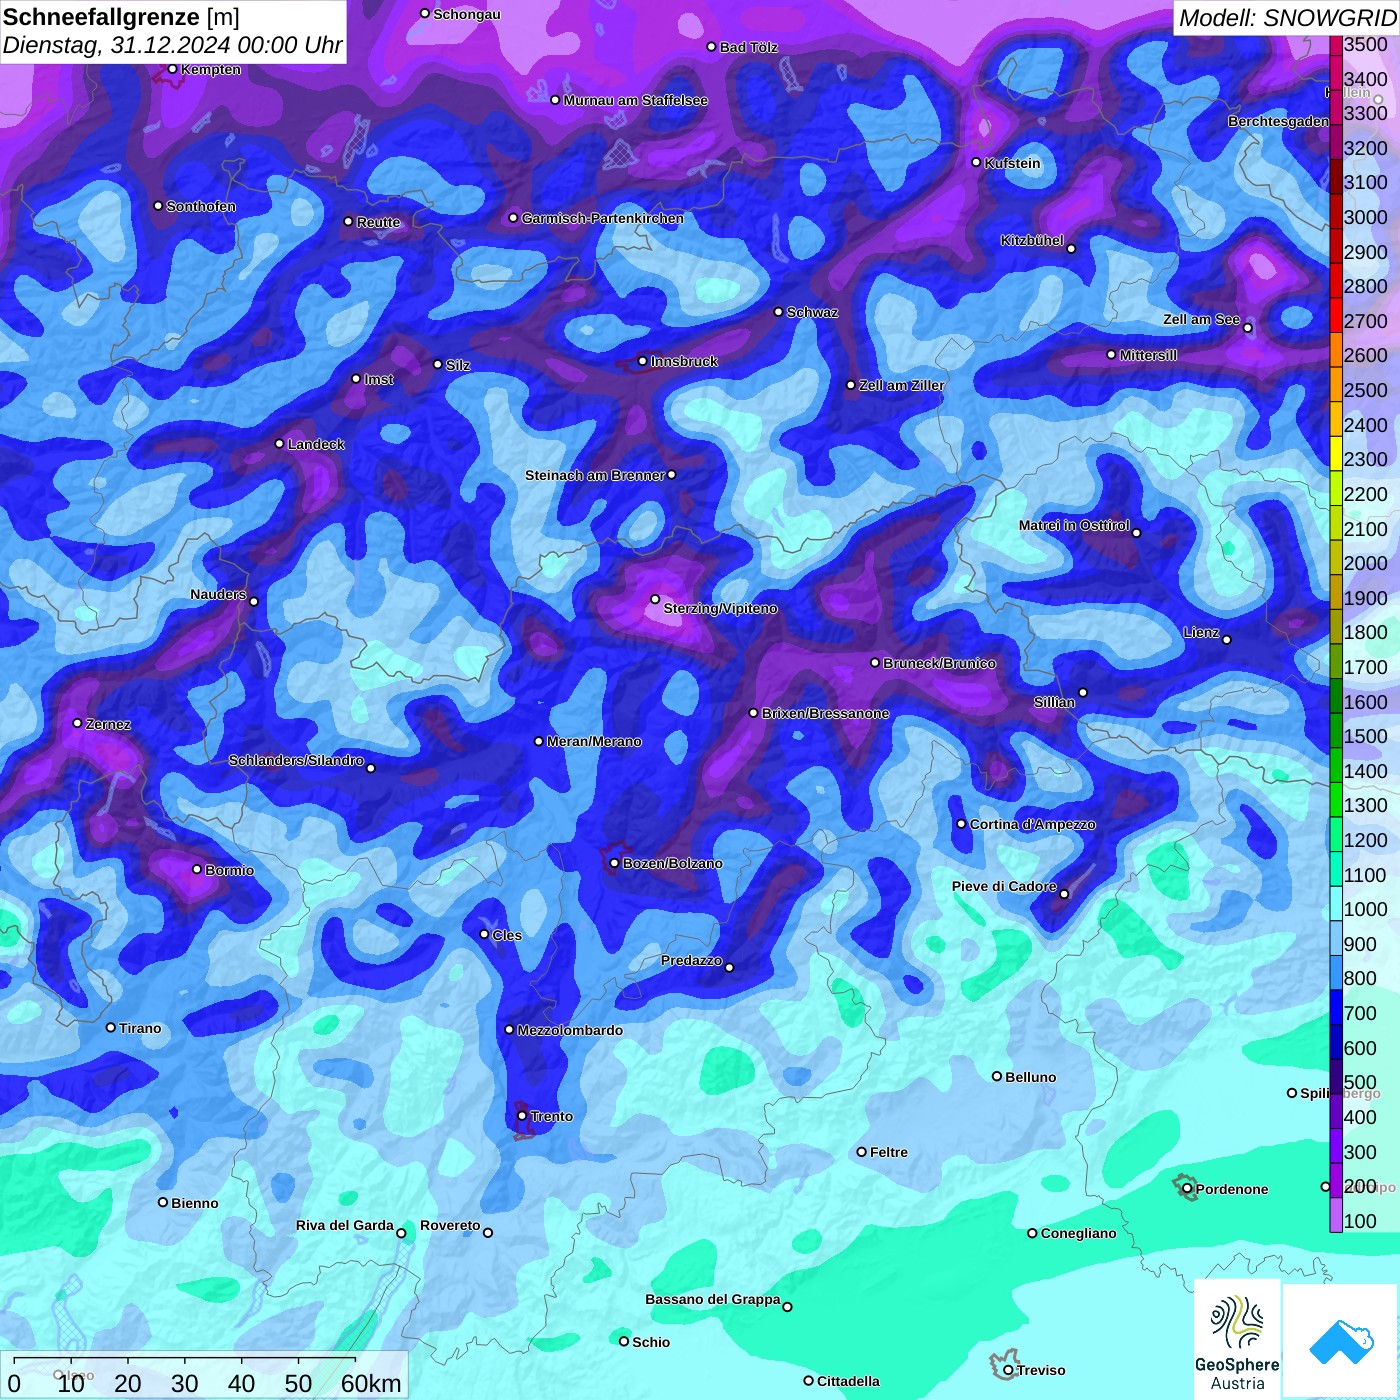The image size is (1400, 1400).
Task: Click the Bruneck/Brunico label
Action: [x=939, y=663]
